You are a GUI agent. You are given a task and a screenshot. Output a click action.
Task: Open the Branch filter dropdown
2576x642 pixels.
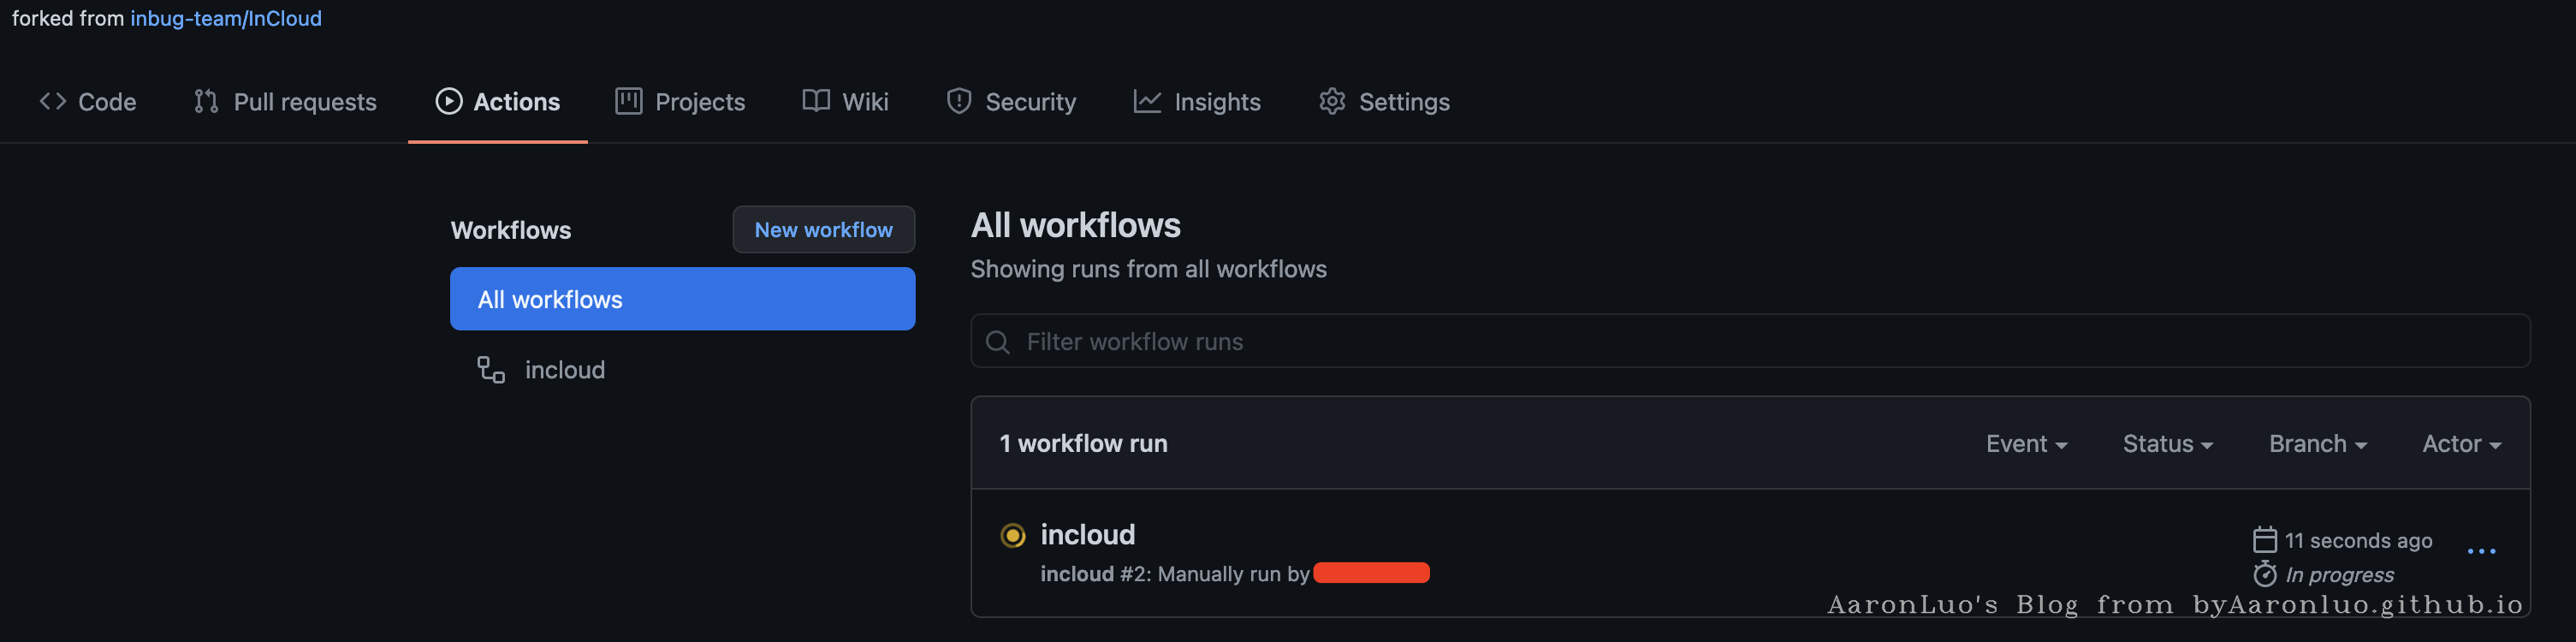tap(2317, 444)
